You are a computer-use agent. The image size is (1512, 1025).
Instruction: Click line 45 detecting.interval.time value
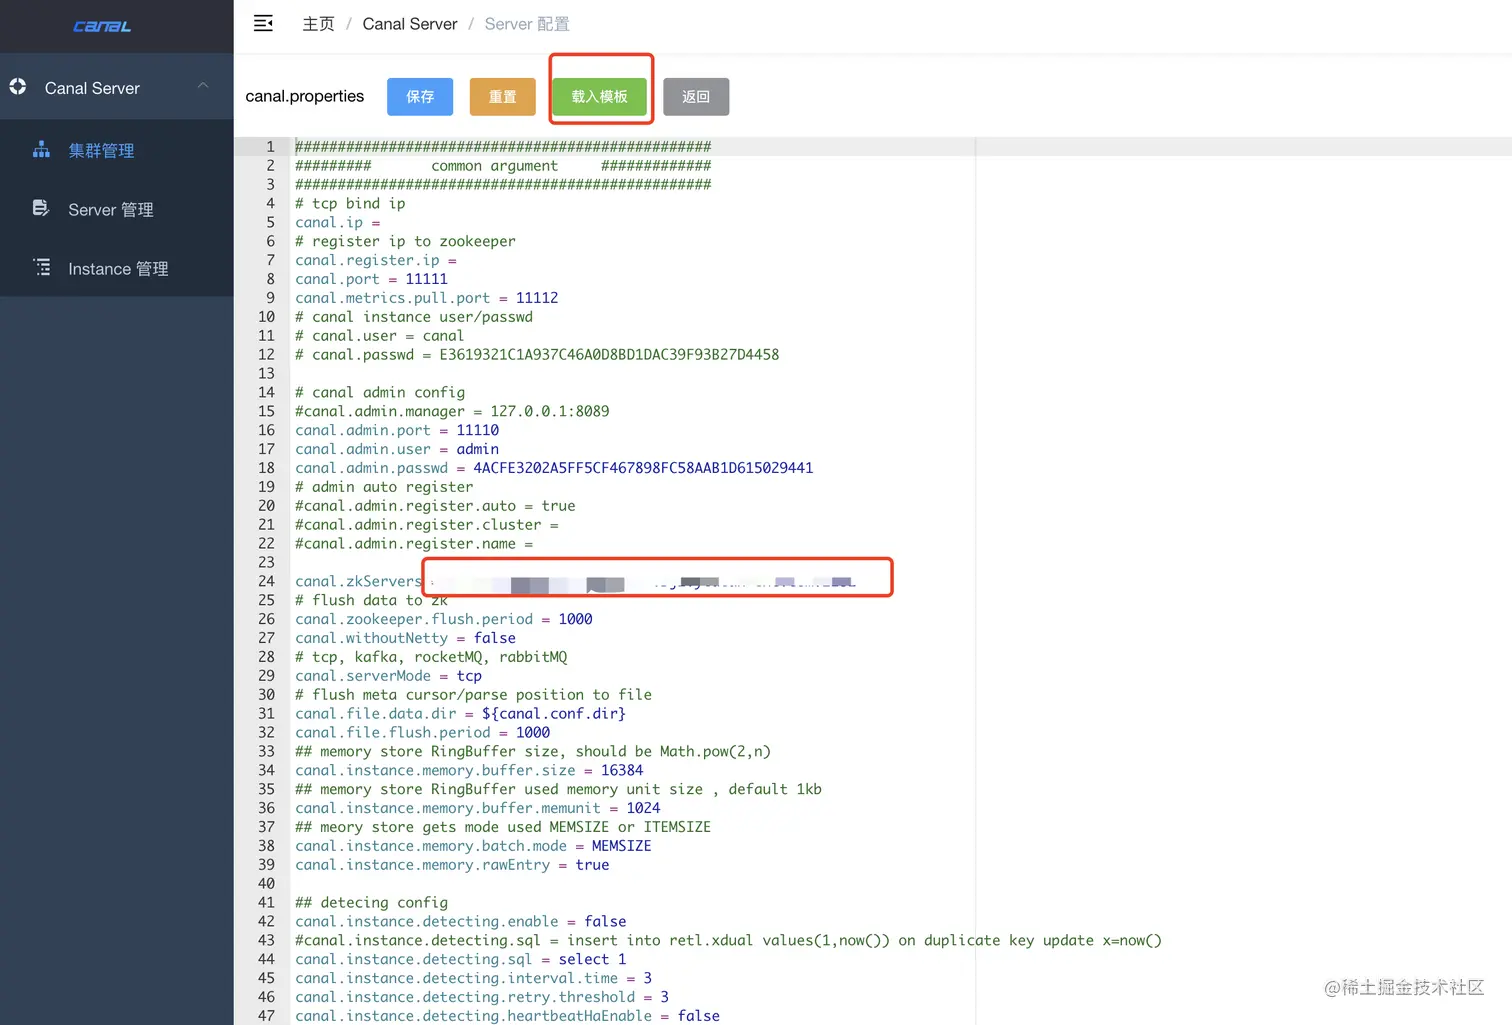tap(647, 978)
